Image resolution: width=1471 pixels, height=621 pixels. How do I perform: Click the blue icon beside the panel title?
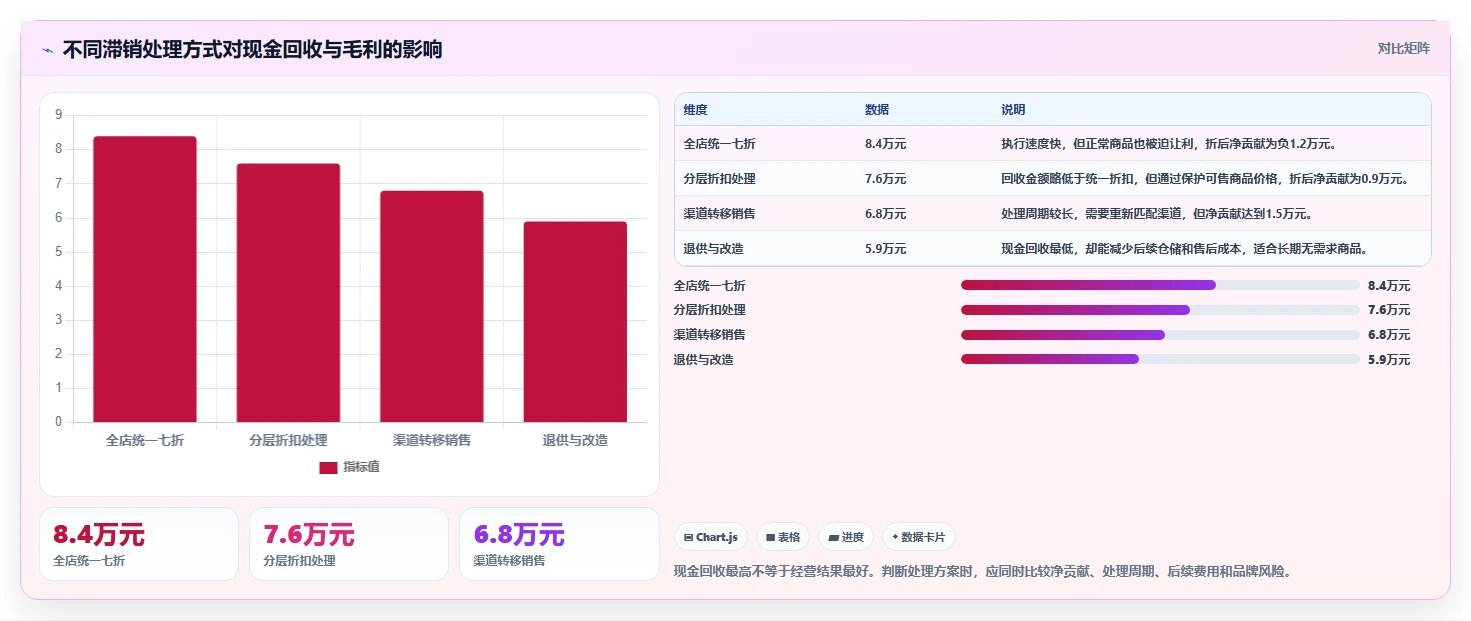47,50
